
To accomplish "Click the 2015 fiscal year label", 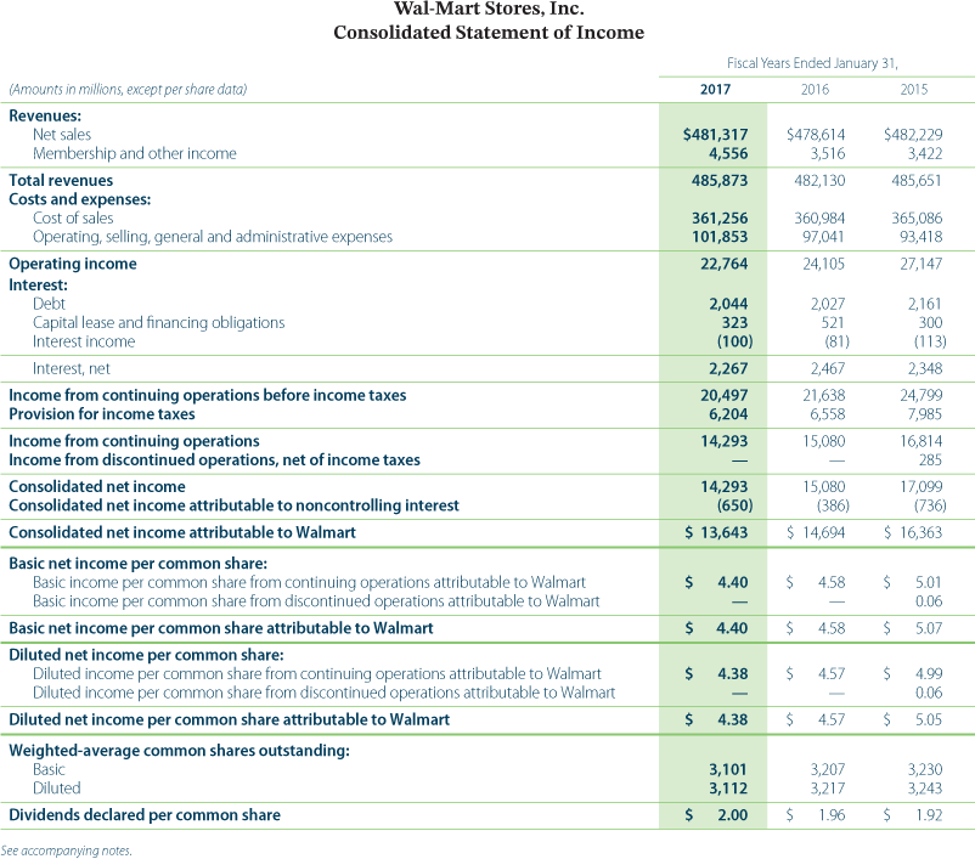I will (915, 89).
